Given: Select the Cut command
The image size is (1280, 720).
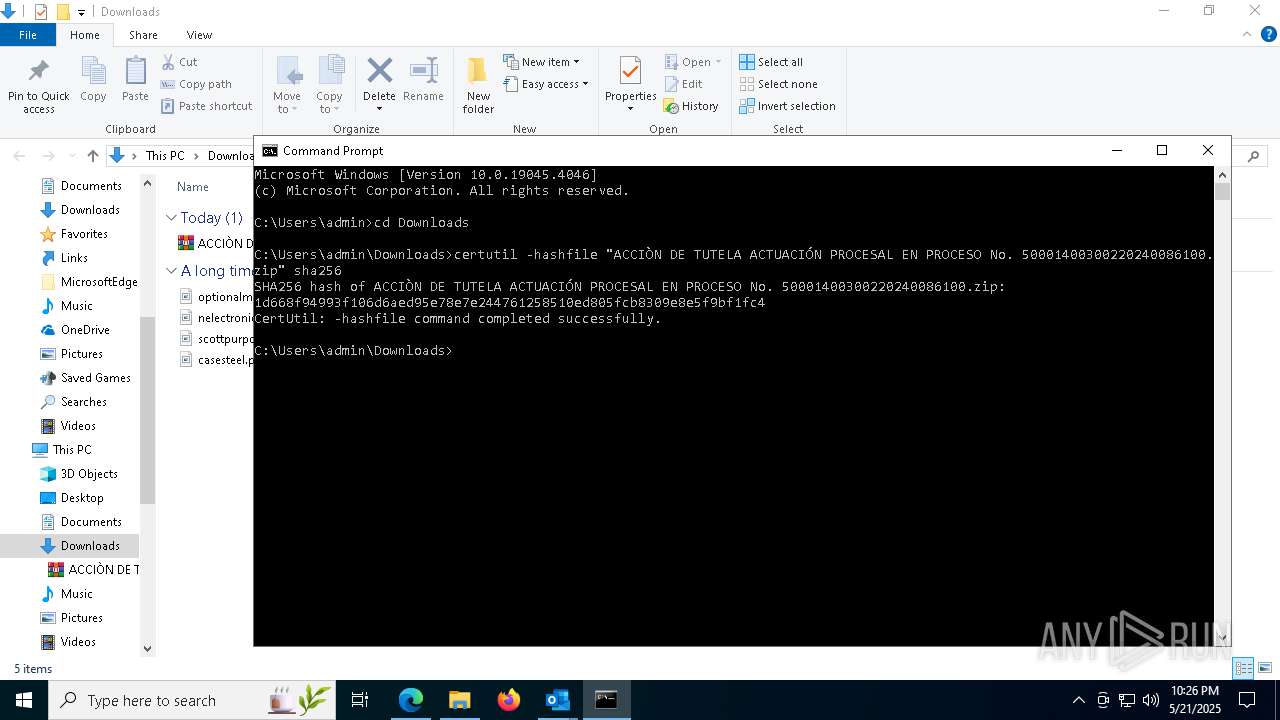Looking at the screenshot, I should point(179,62).
